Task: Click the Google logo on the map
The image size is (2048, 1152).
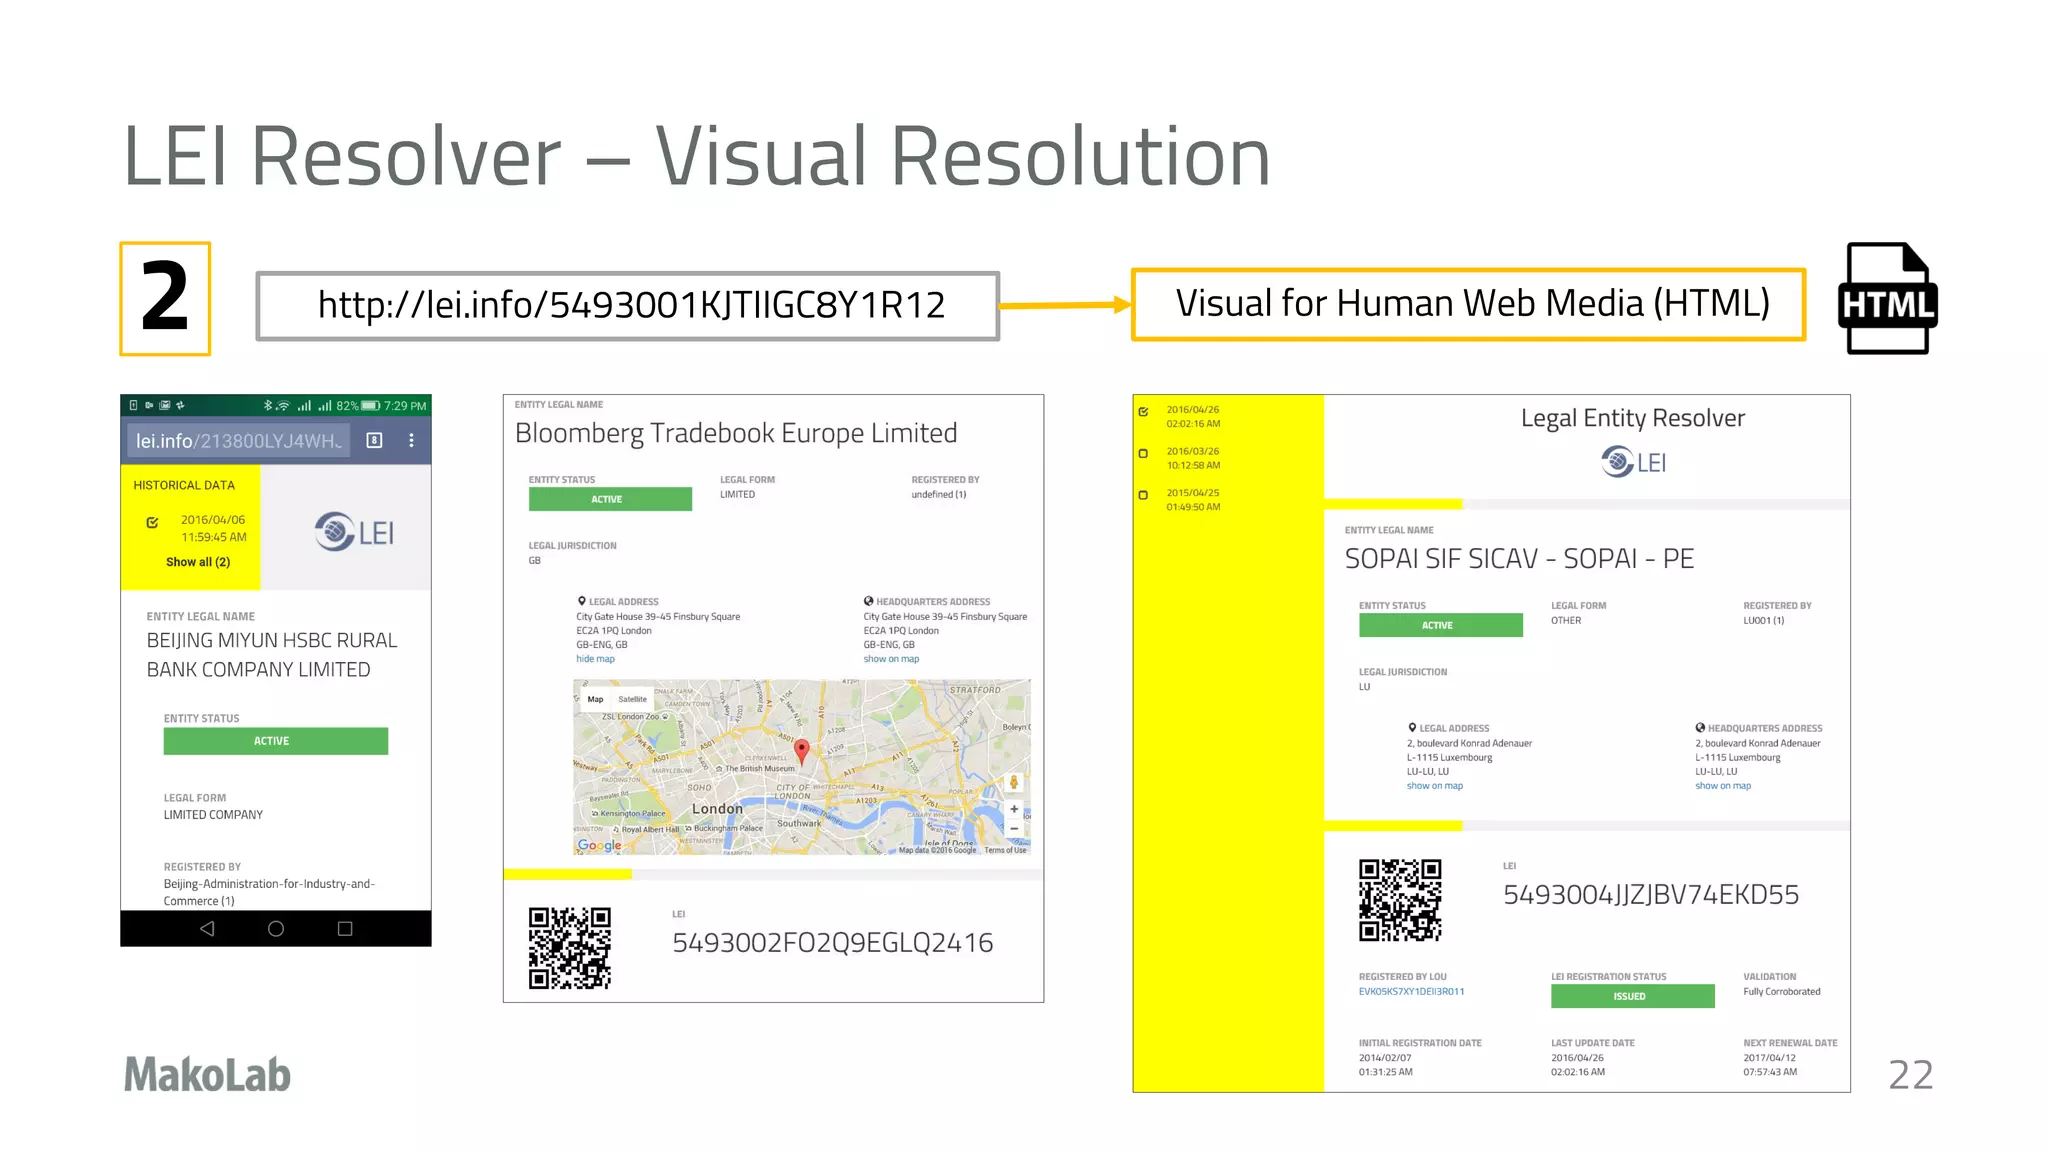Action: point(599,846)
